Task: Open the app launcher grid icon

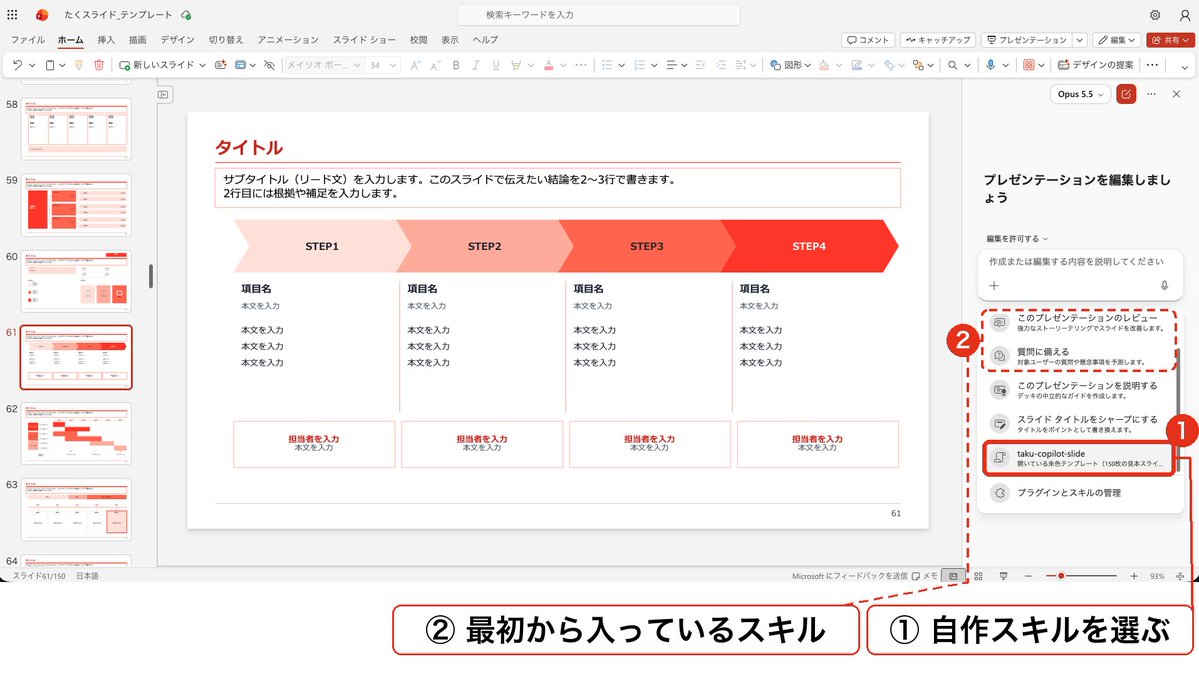Action: [12, 15]
